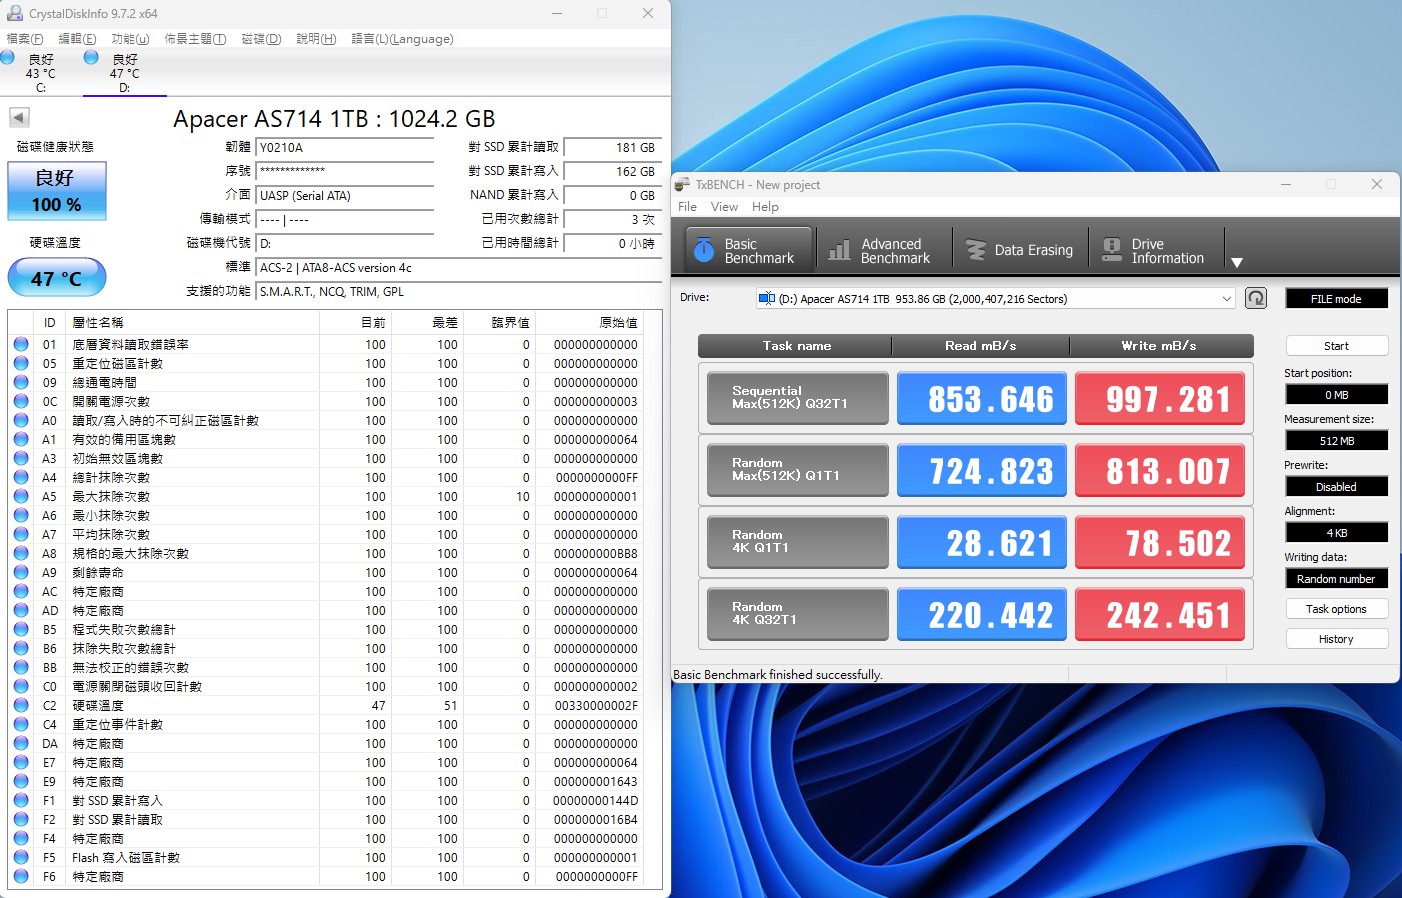This screenshot has height=898, width=1402.
Task: Open the 佈景主題(T) theme menu
Action: (195, 39)
